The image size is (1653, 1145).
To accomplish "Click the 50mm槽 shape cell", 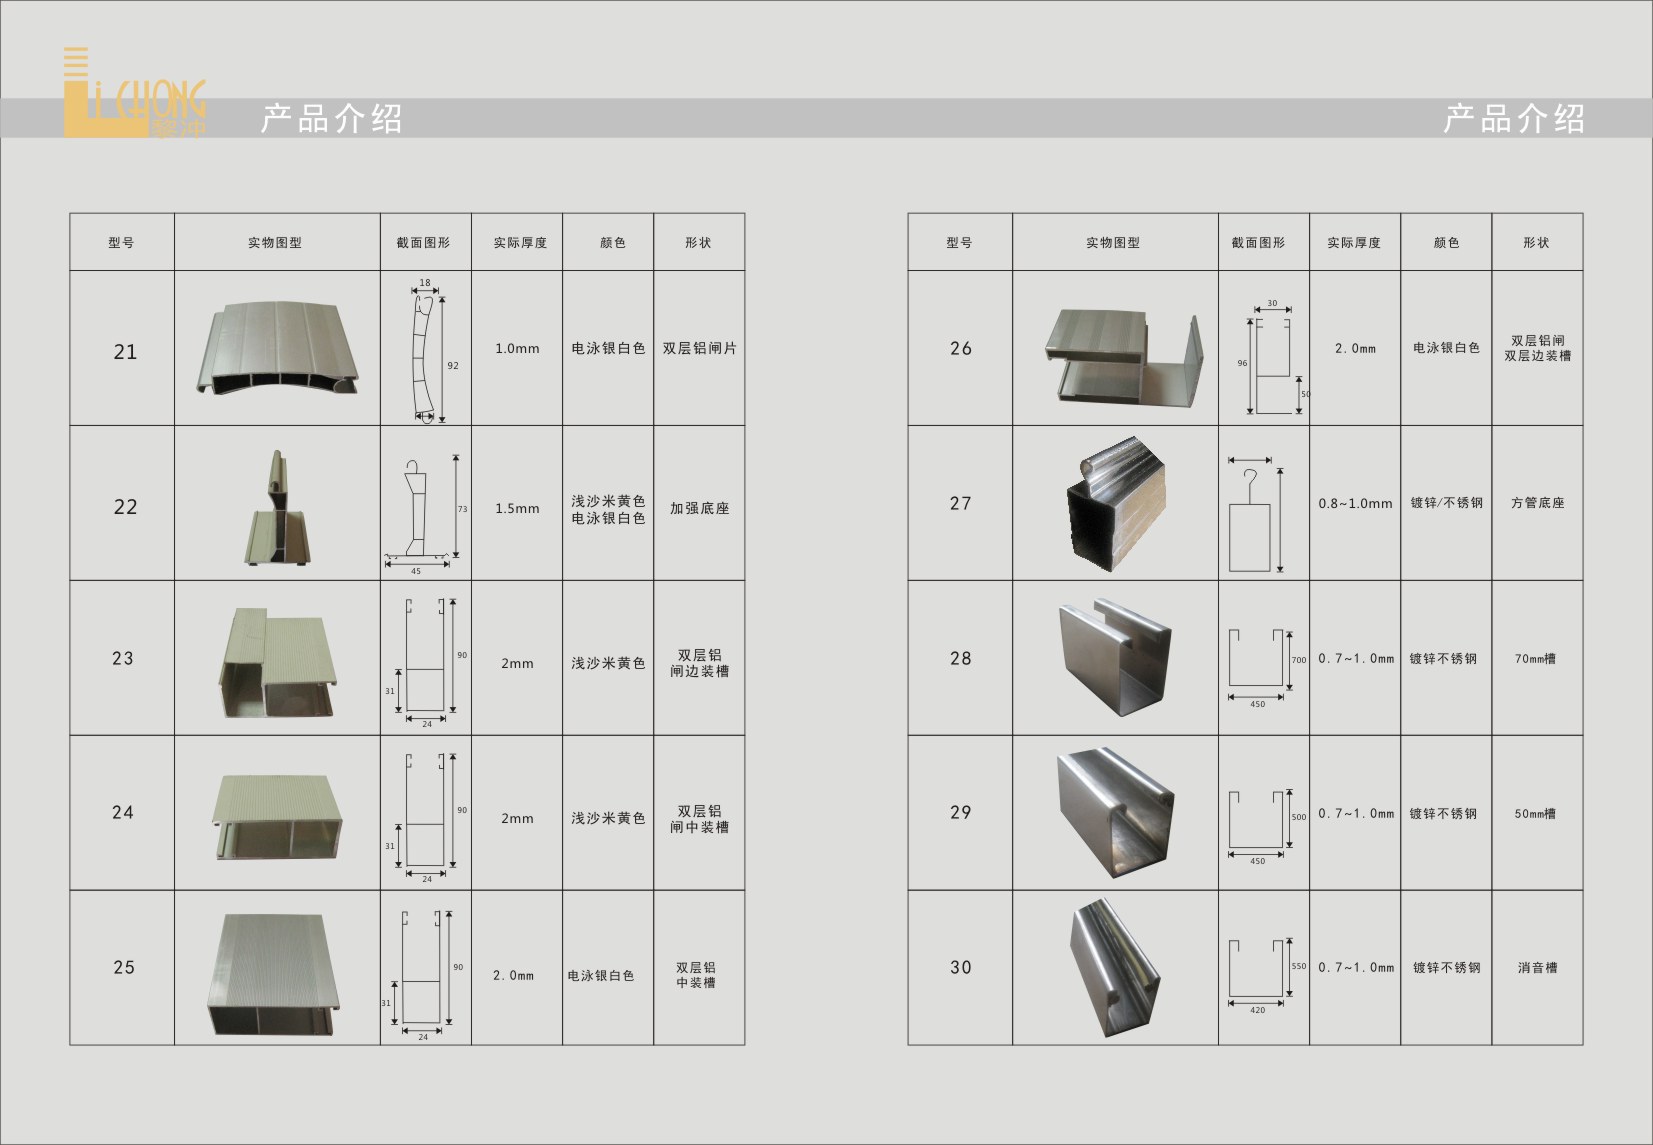I will click(x=1535, y=813).
